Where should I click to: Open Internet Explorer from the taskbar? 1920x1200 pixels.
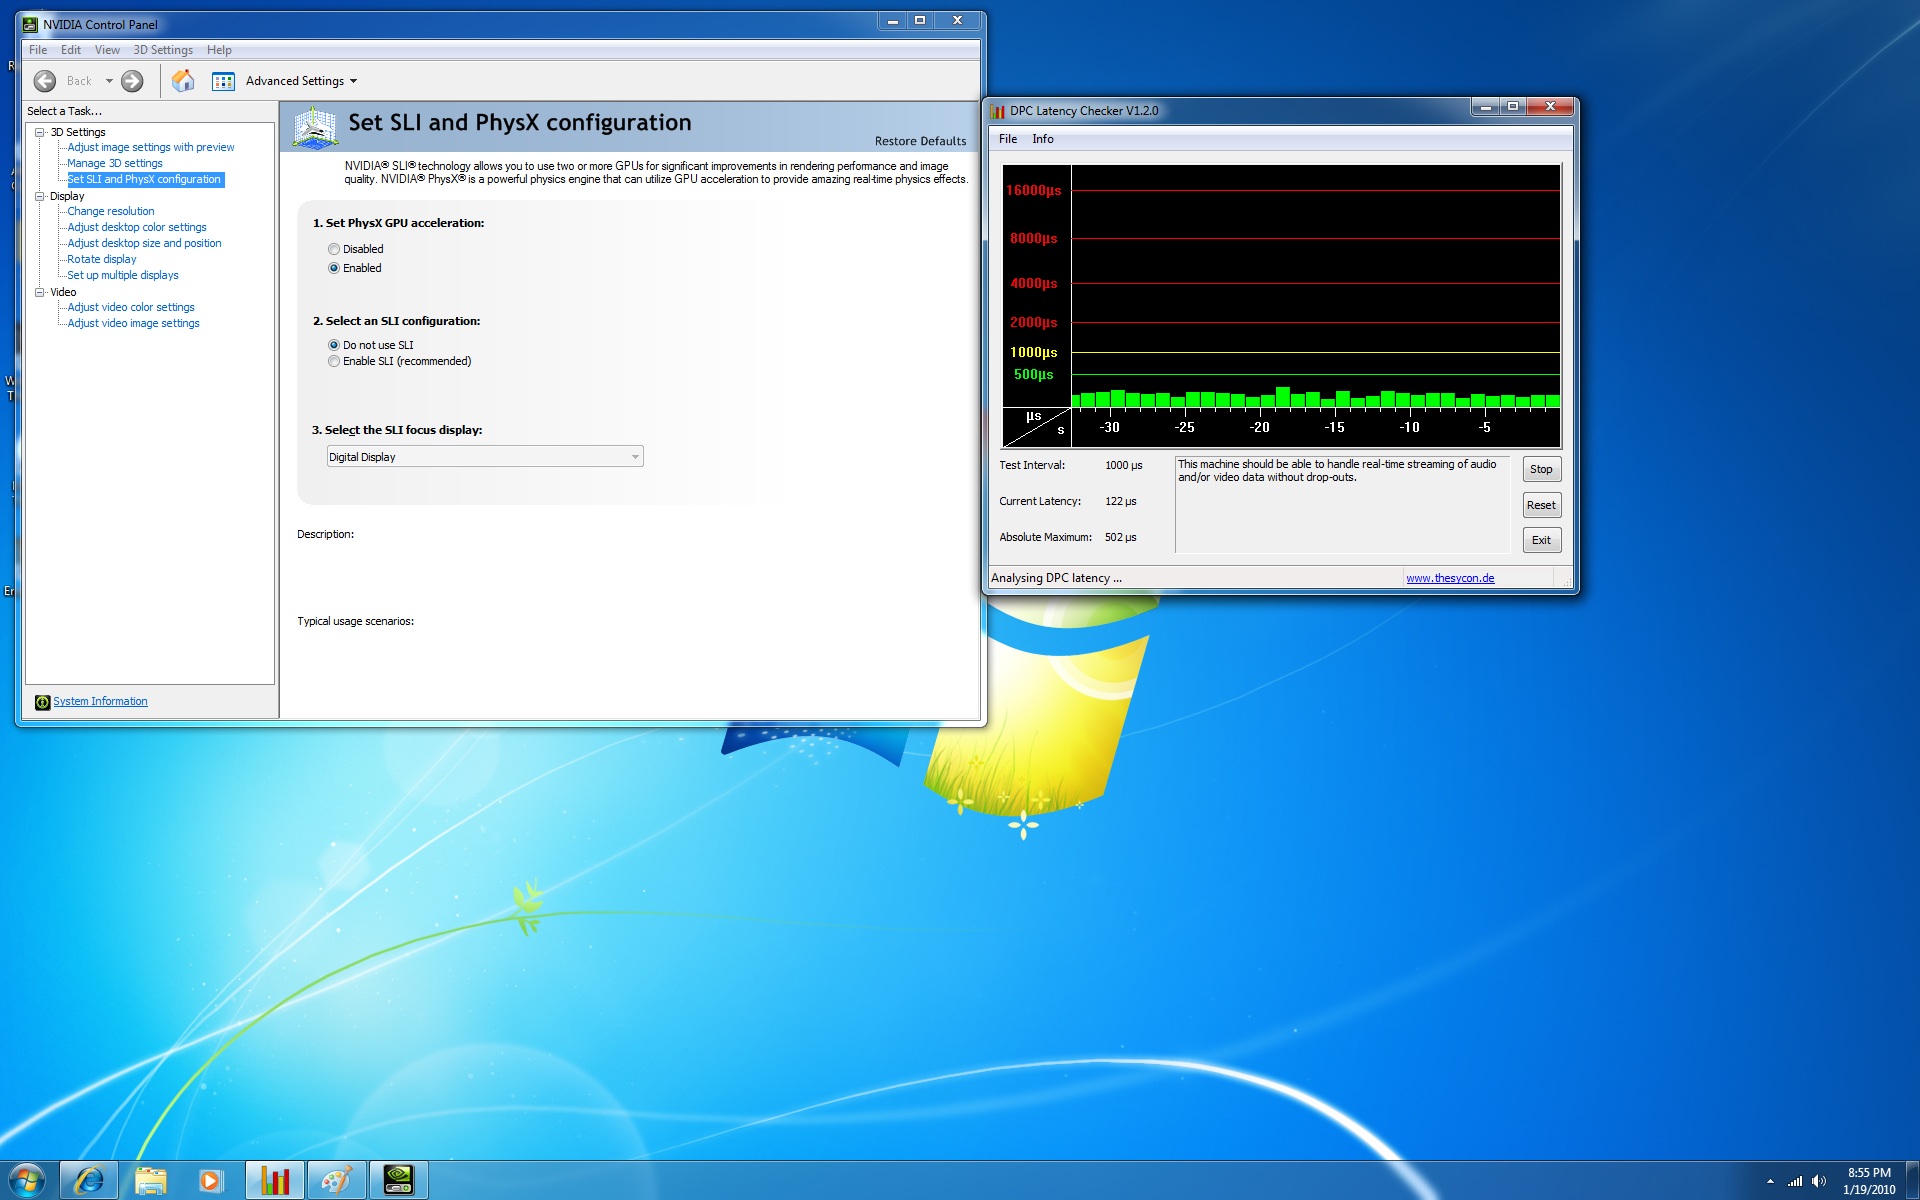point(89,1180)
